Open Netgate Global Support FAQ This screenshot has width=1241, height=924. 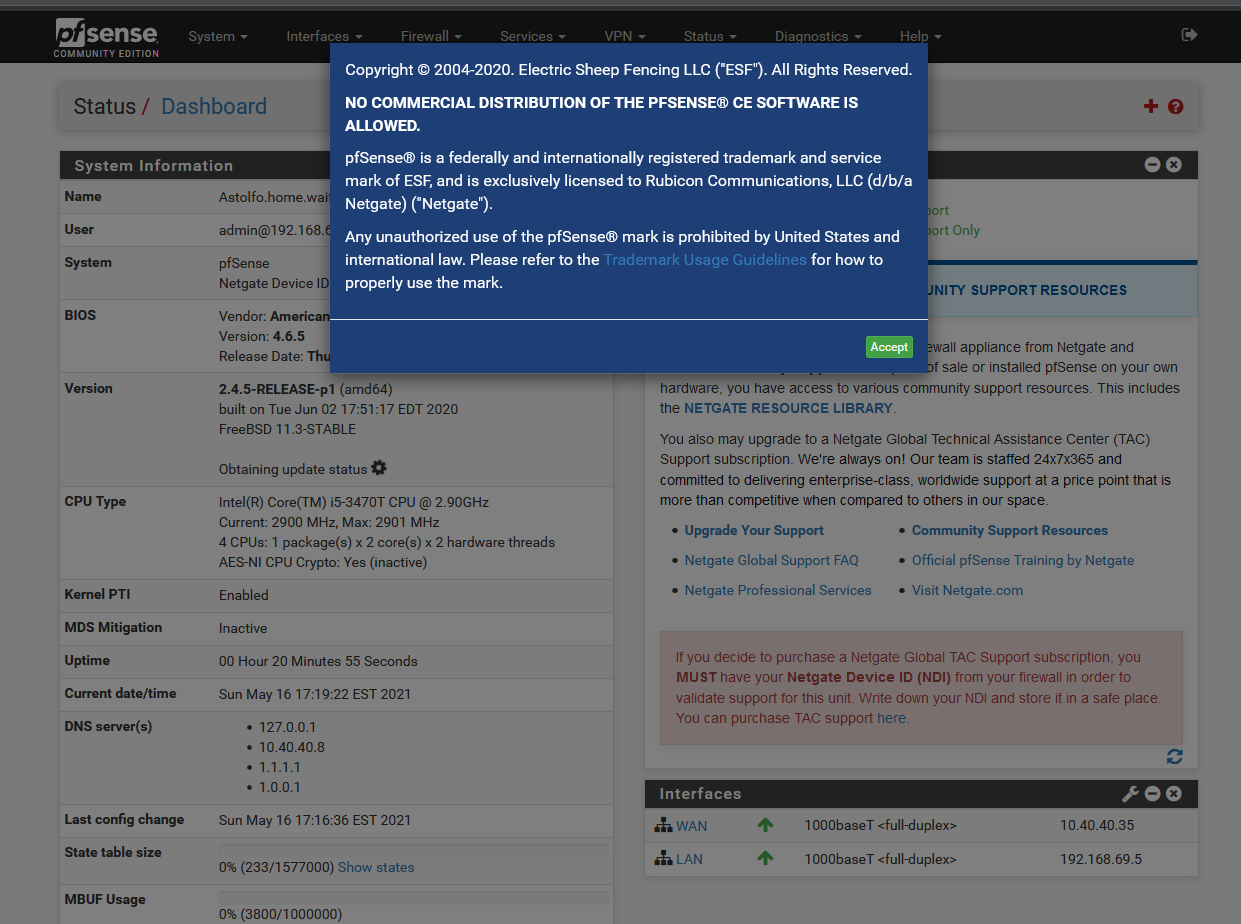coord(771,560)
